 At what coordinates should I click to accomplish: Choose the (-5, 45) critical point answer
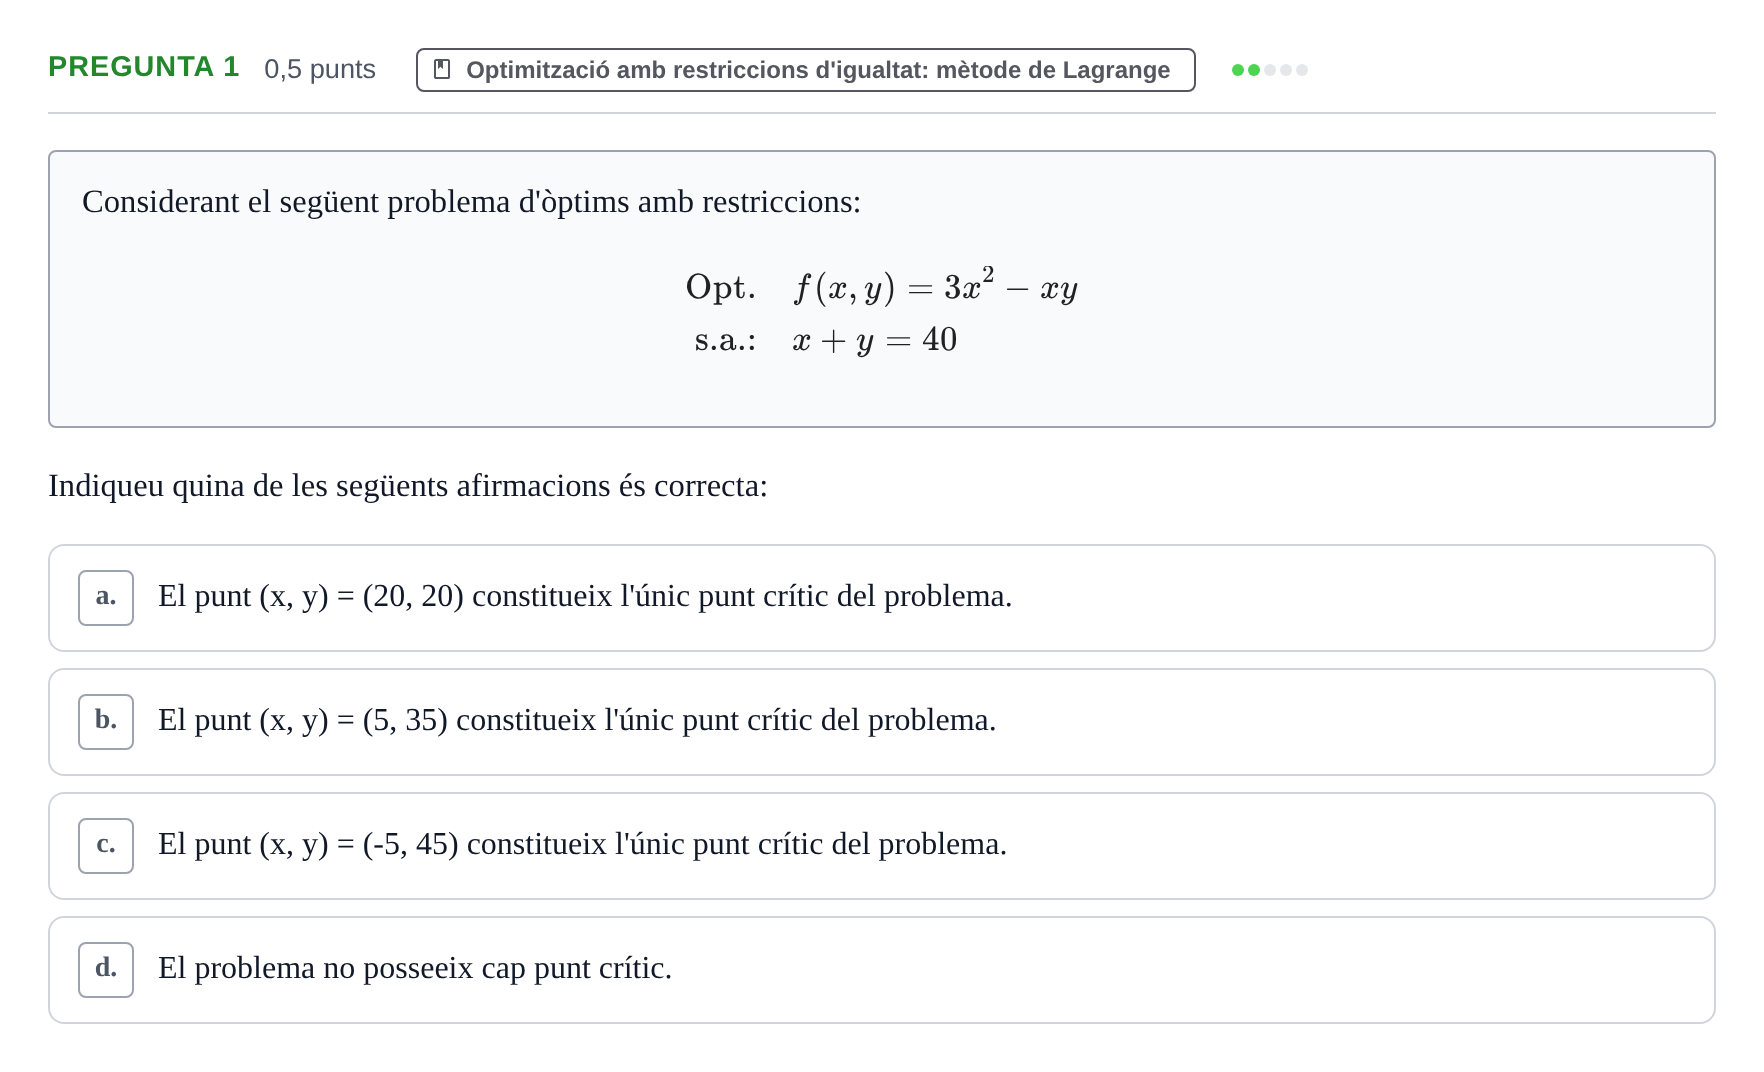pos(882,846)
